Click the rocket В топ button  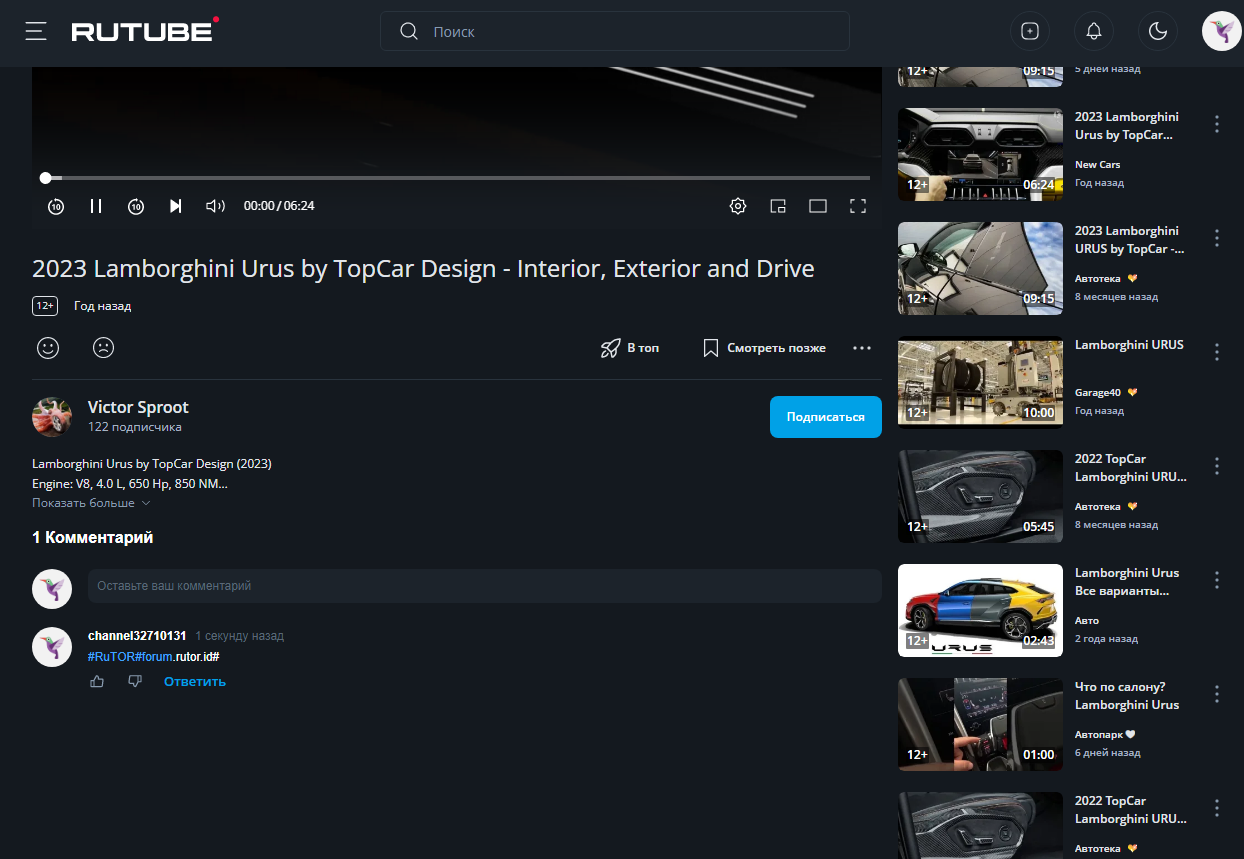630,348
